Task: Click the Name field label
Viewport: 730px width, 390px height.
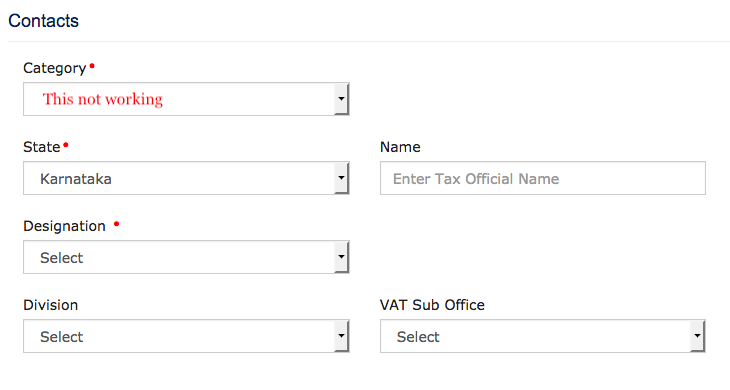Action: (400, 147)
